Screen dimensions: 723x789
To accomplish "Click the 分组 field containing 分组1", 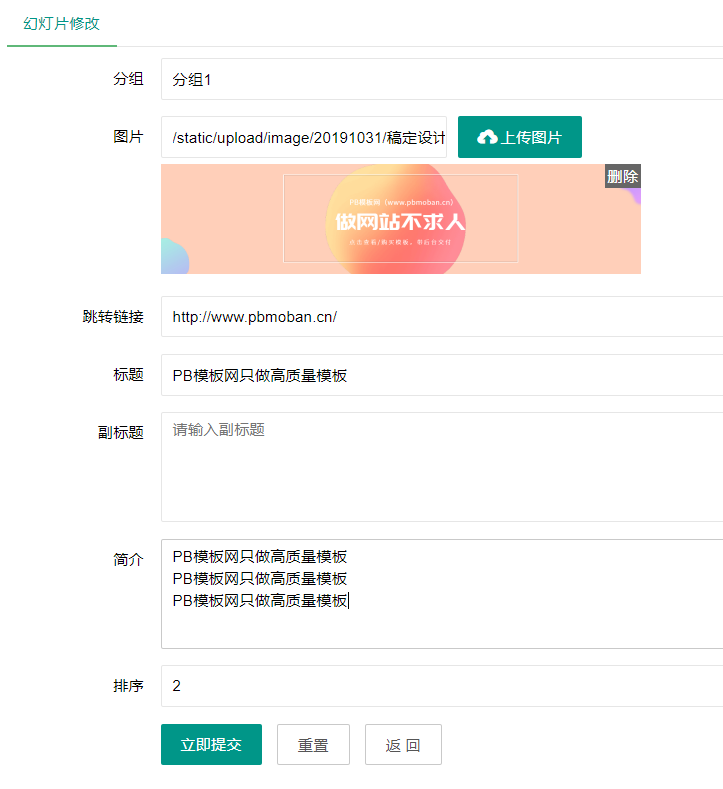I will 440,79.
